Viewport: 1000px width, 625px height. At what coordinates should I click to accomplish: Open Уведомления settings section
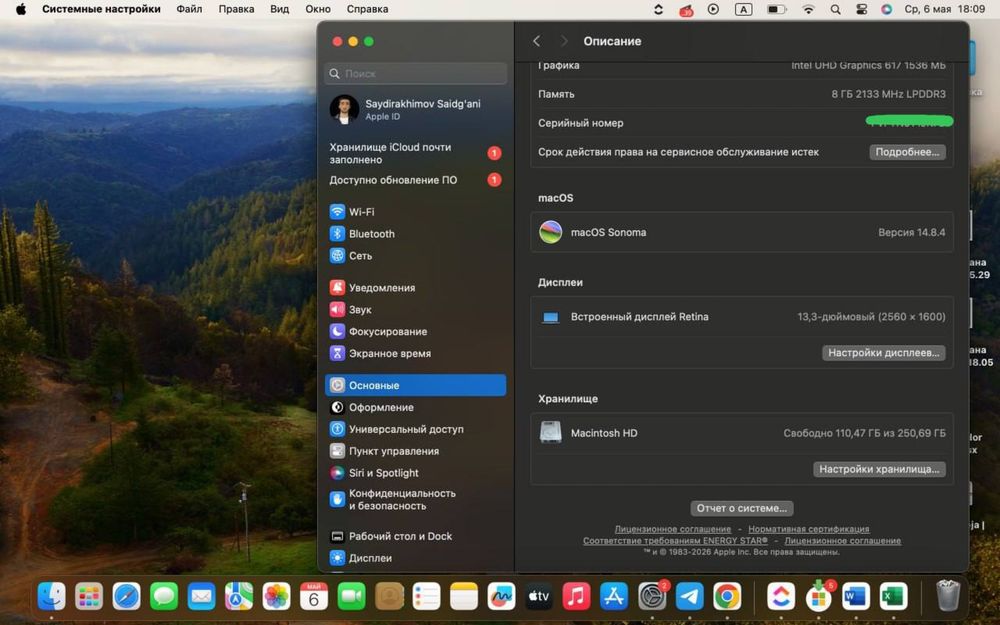pos(415,288)
